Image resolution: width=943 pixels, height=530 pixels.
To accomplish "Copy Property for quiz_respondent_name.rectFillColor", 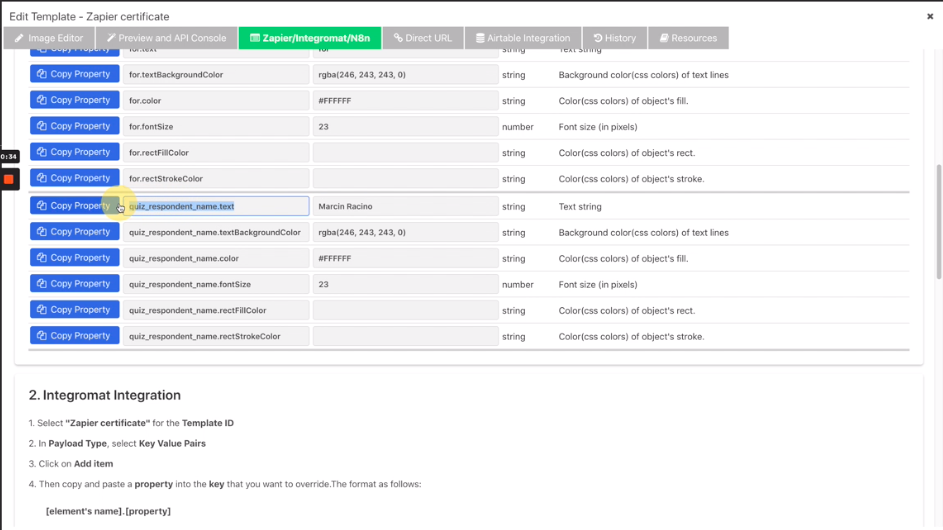I will click(75, 309).
